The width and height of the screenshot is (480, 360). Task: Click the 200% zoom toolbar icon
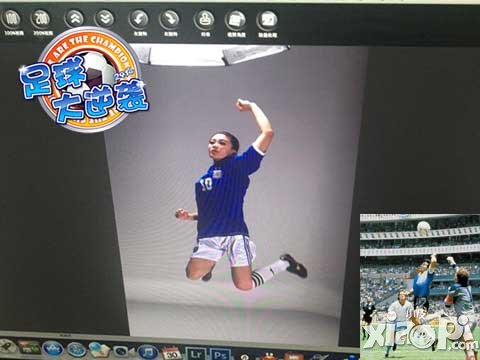[42, 19]
